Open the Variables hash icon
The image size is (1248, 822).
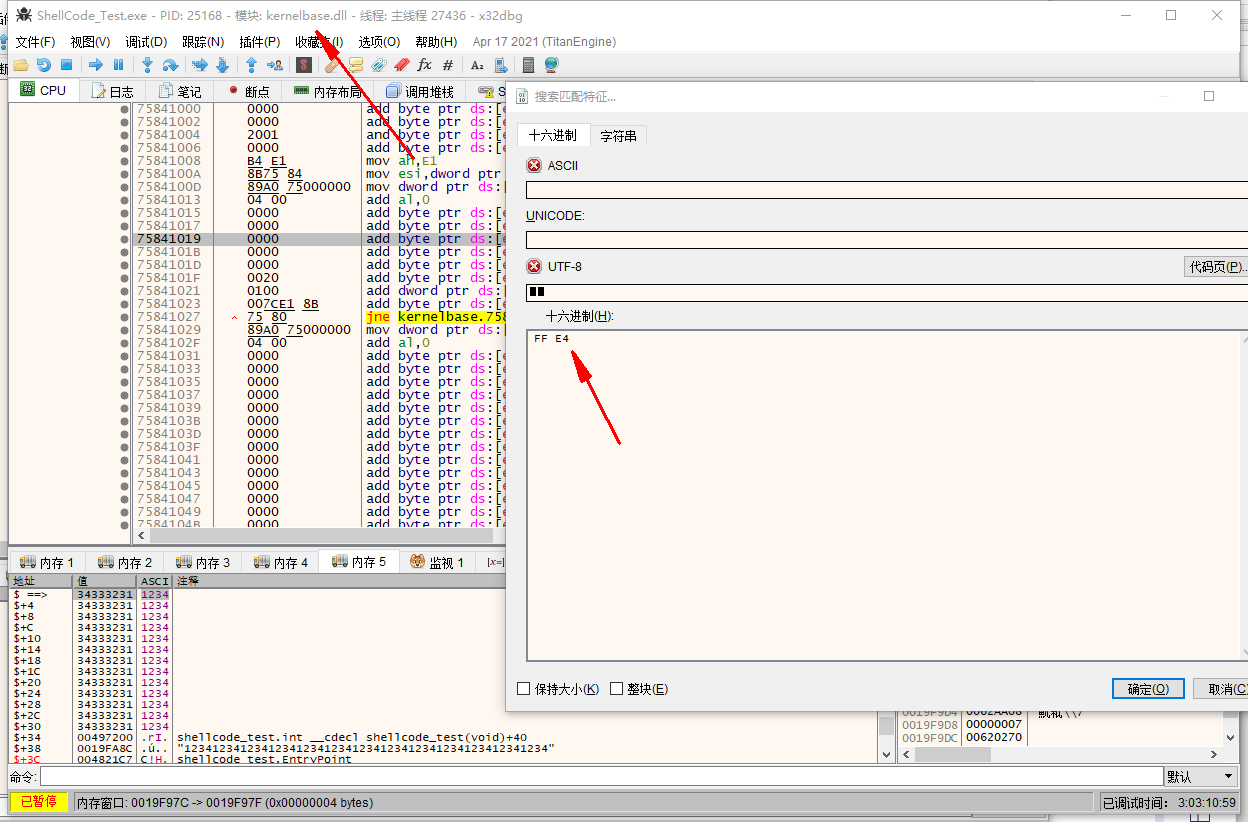coord(447,65)
